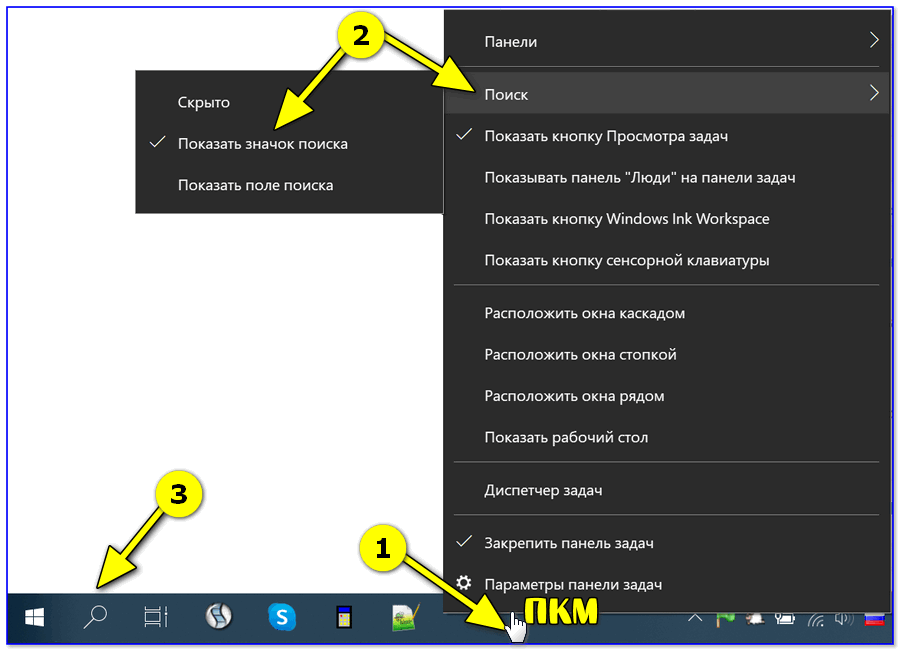
Task: Uncheck "Показать кнопку Просмотра задач"
Action: tap(606, 136)
